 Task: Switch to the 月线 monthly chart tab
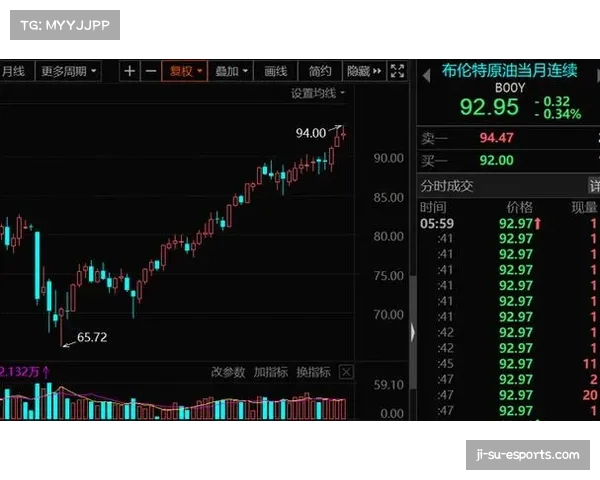click(13, 71)
